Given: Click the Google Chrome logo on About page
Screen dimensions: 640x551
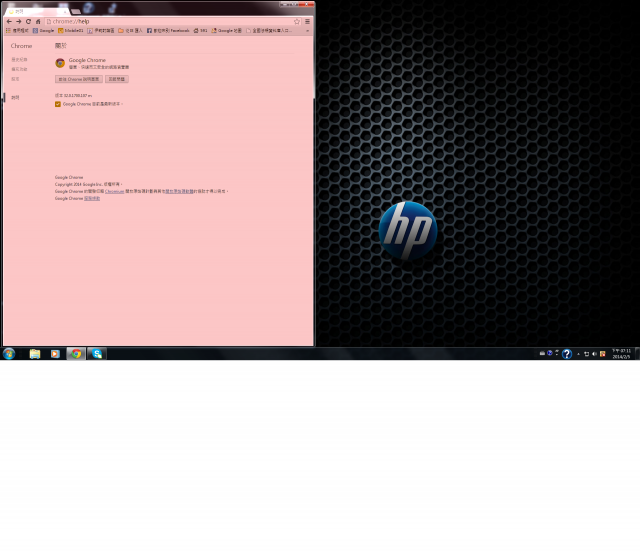Looking at the screenshot, I should coord(60,63).
